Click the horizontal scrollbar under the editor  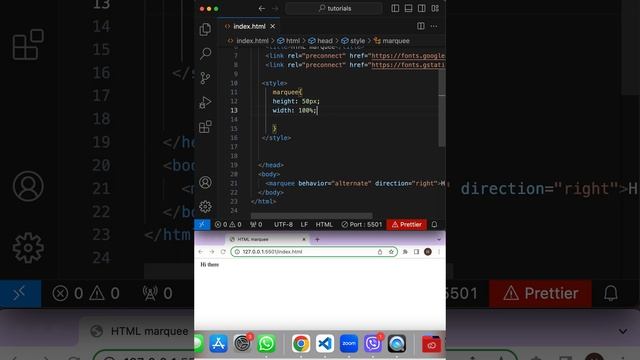click(x=311, y=215)
